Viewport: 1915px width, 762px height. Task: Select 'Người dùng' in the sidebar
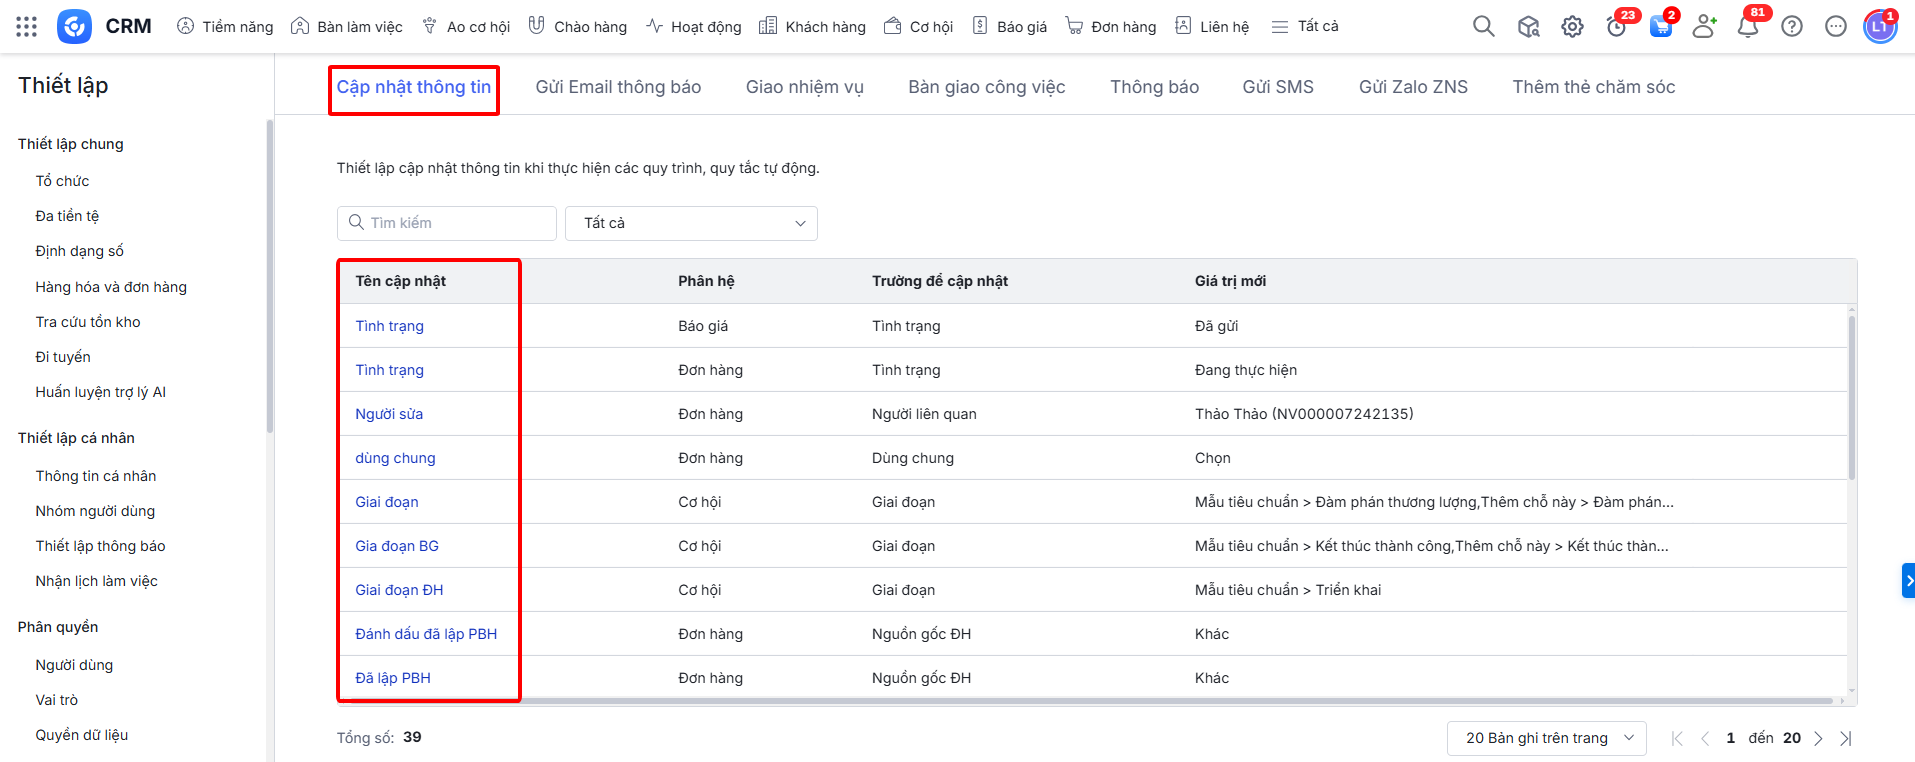(x=74, y=665)
